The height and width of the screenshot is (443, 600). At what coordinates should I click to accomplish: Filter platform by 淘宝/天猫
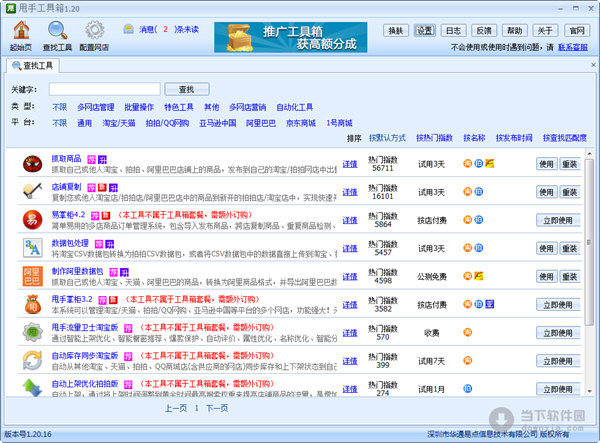coord(119,123)
